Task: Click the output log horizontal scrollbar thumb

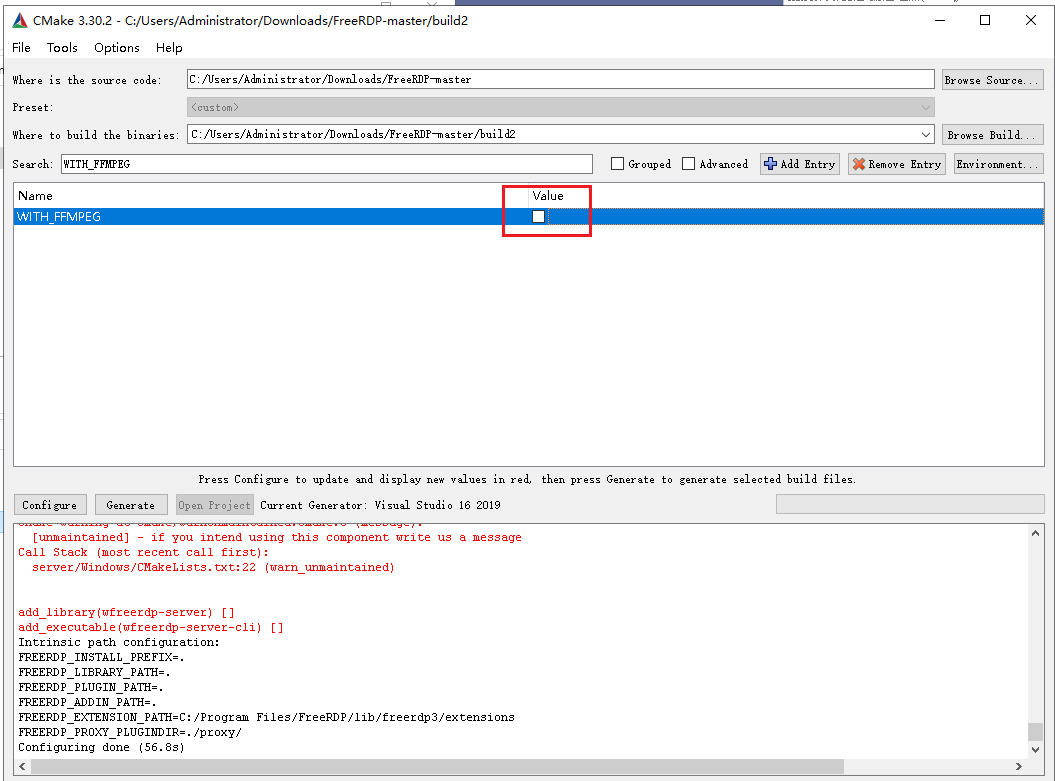Action: tap(437, 766)
